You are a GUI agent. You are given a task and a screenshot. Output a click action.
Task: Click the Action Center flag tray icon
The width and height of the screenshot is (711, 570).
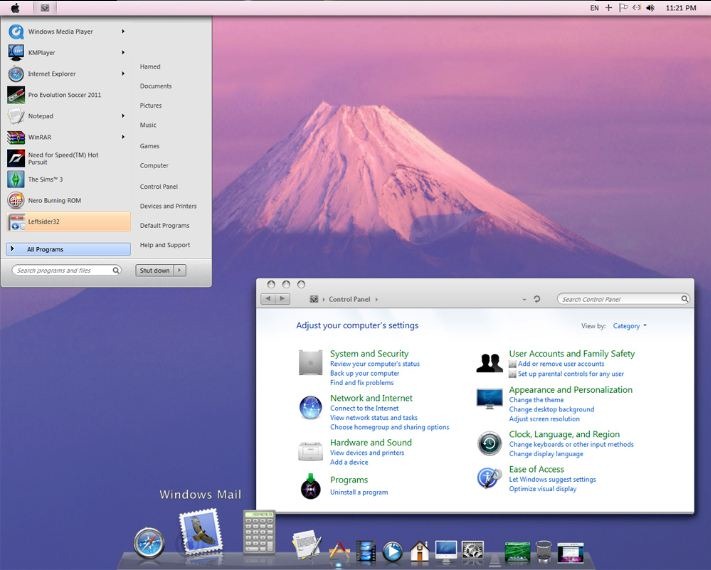tap(623, 8)
